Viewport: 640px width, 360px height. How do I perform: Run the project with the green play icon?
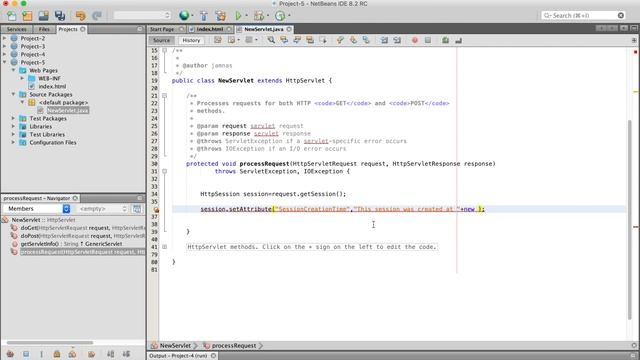(238, 16)
